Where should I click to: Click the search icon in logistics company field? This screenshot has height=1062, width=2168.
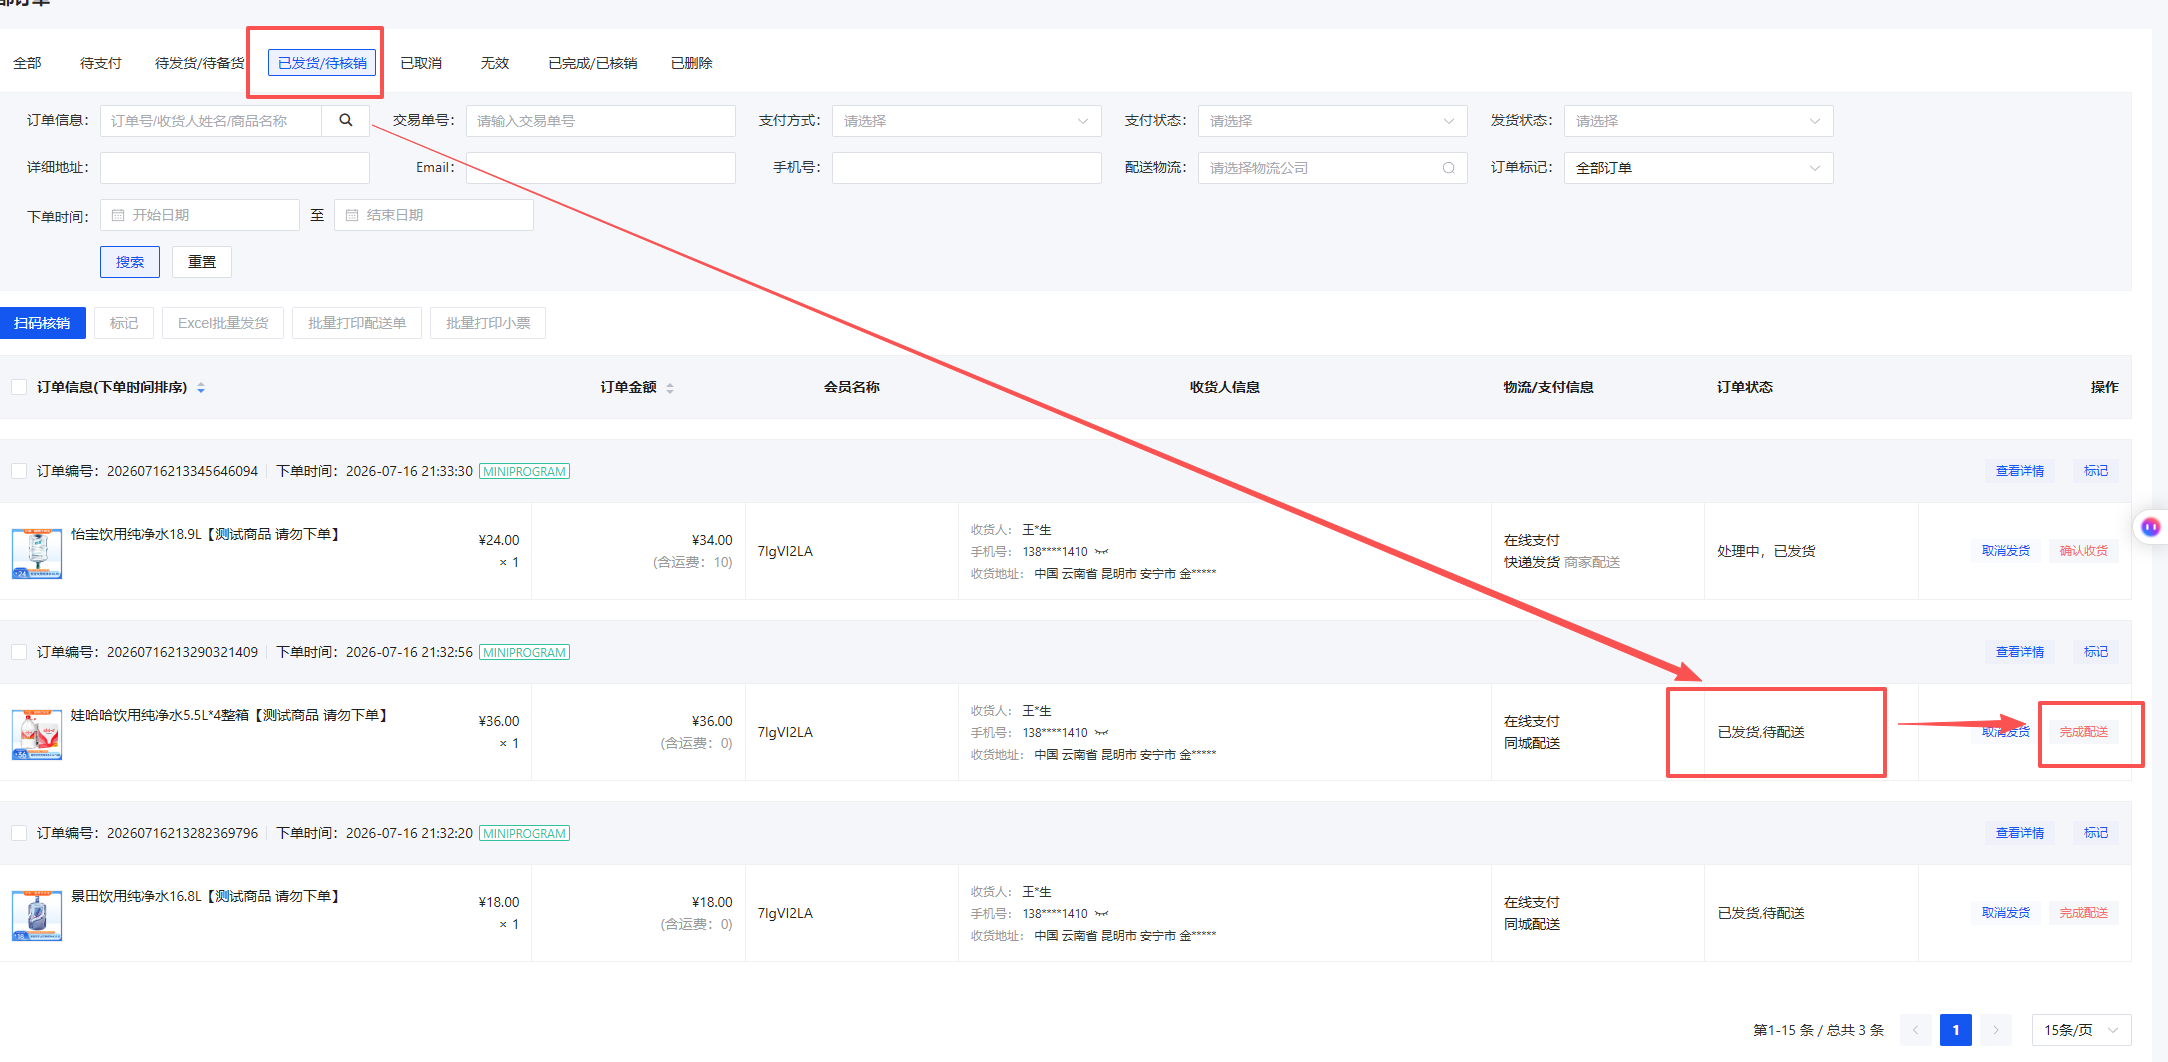click(x=1448, y=168)
